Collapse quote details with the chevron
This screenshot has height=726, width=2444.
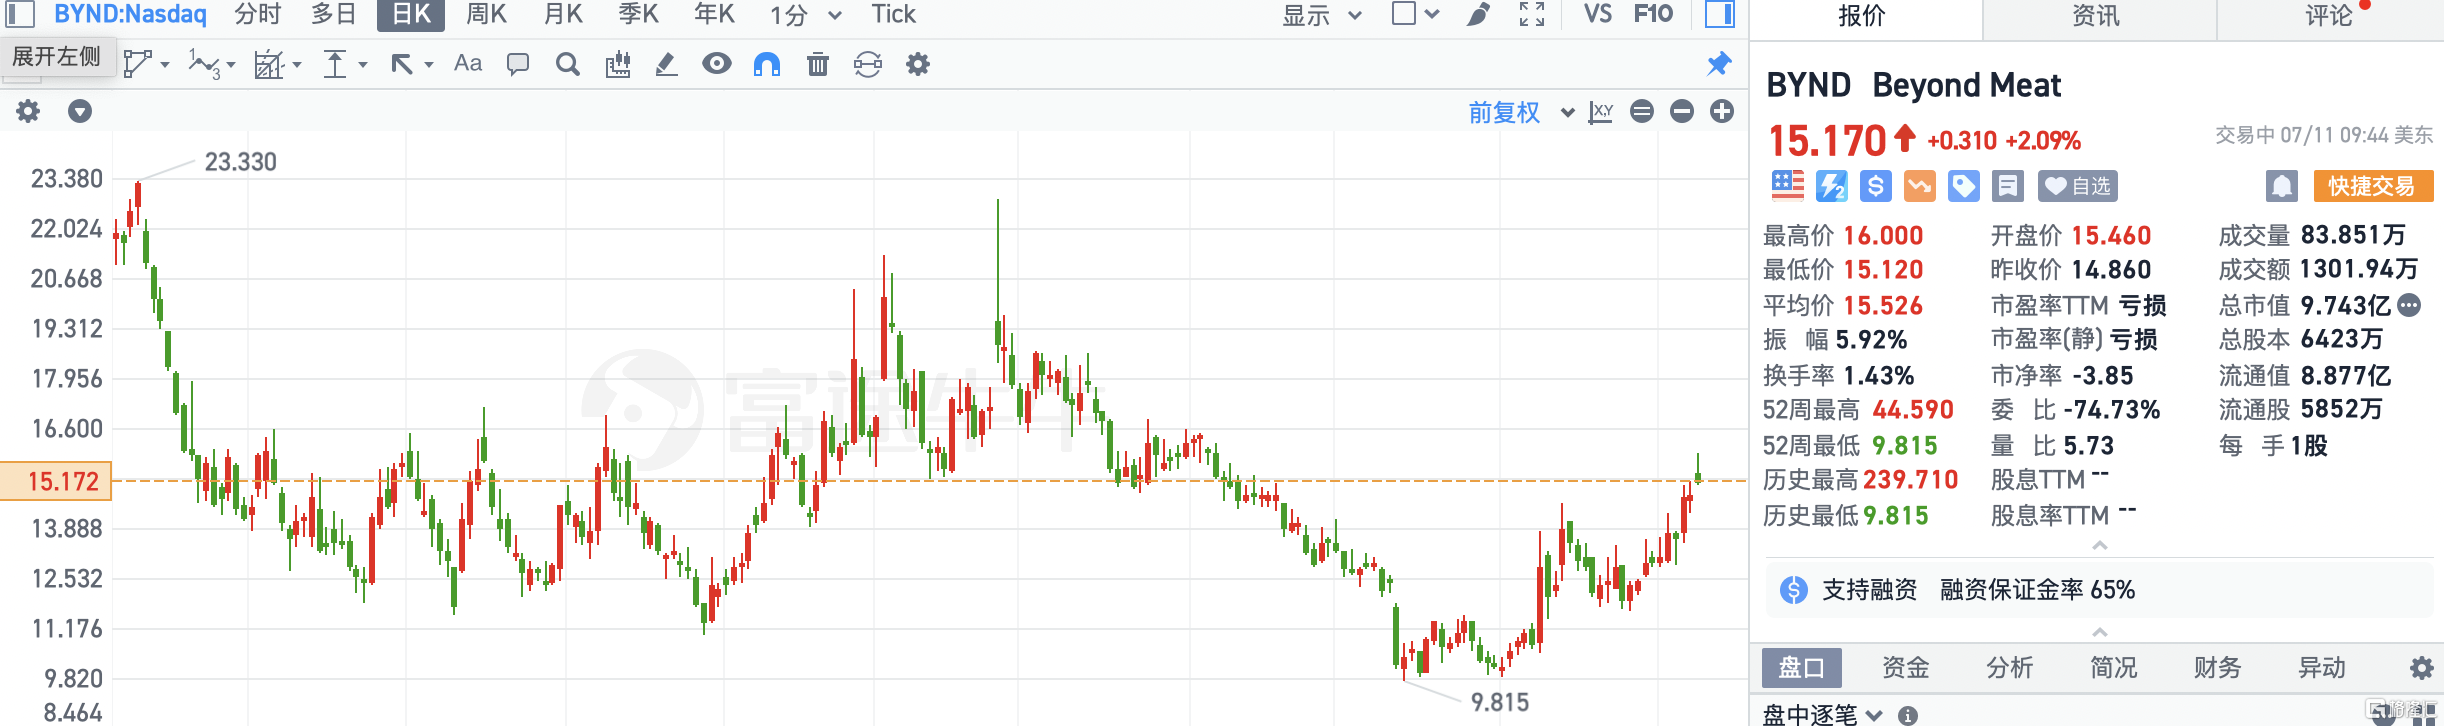point(2100,545)
